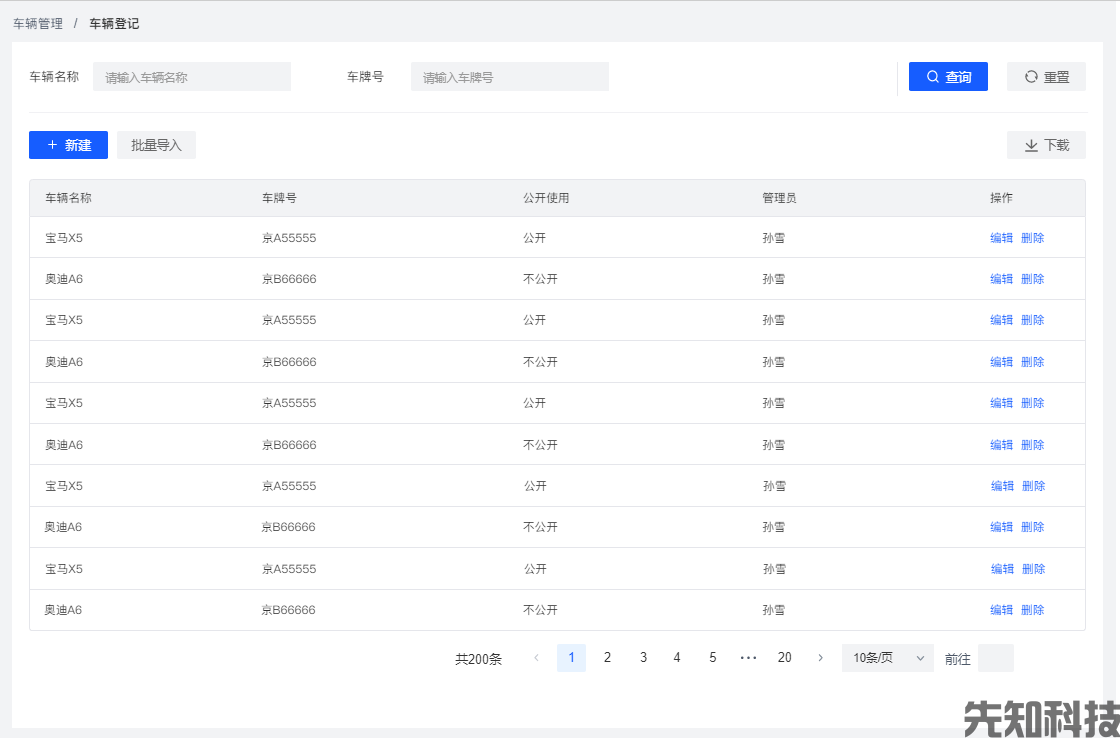Go to page 2 in pagination
Image resolution: width=1120 pixels, height=738 pixels.
607,658
